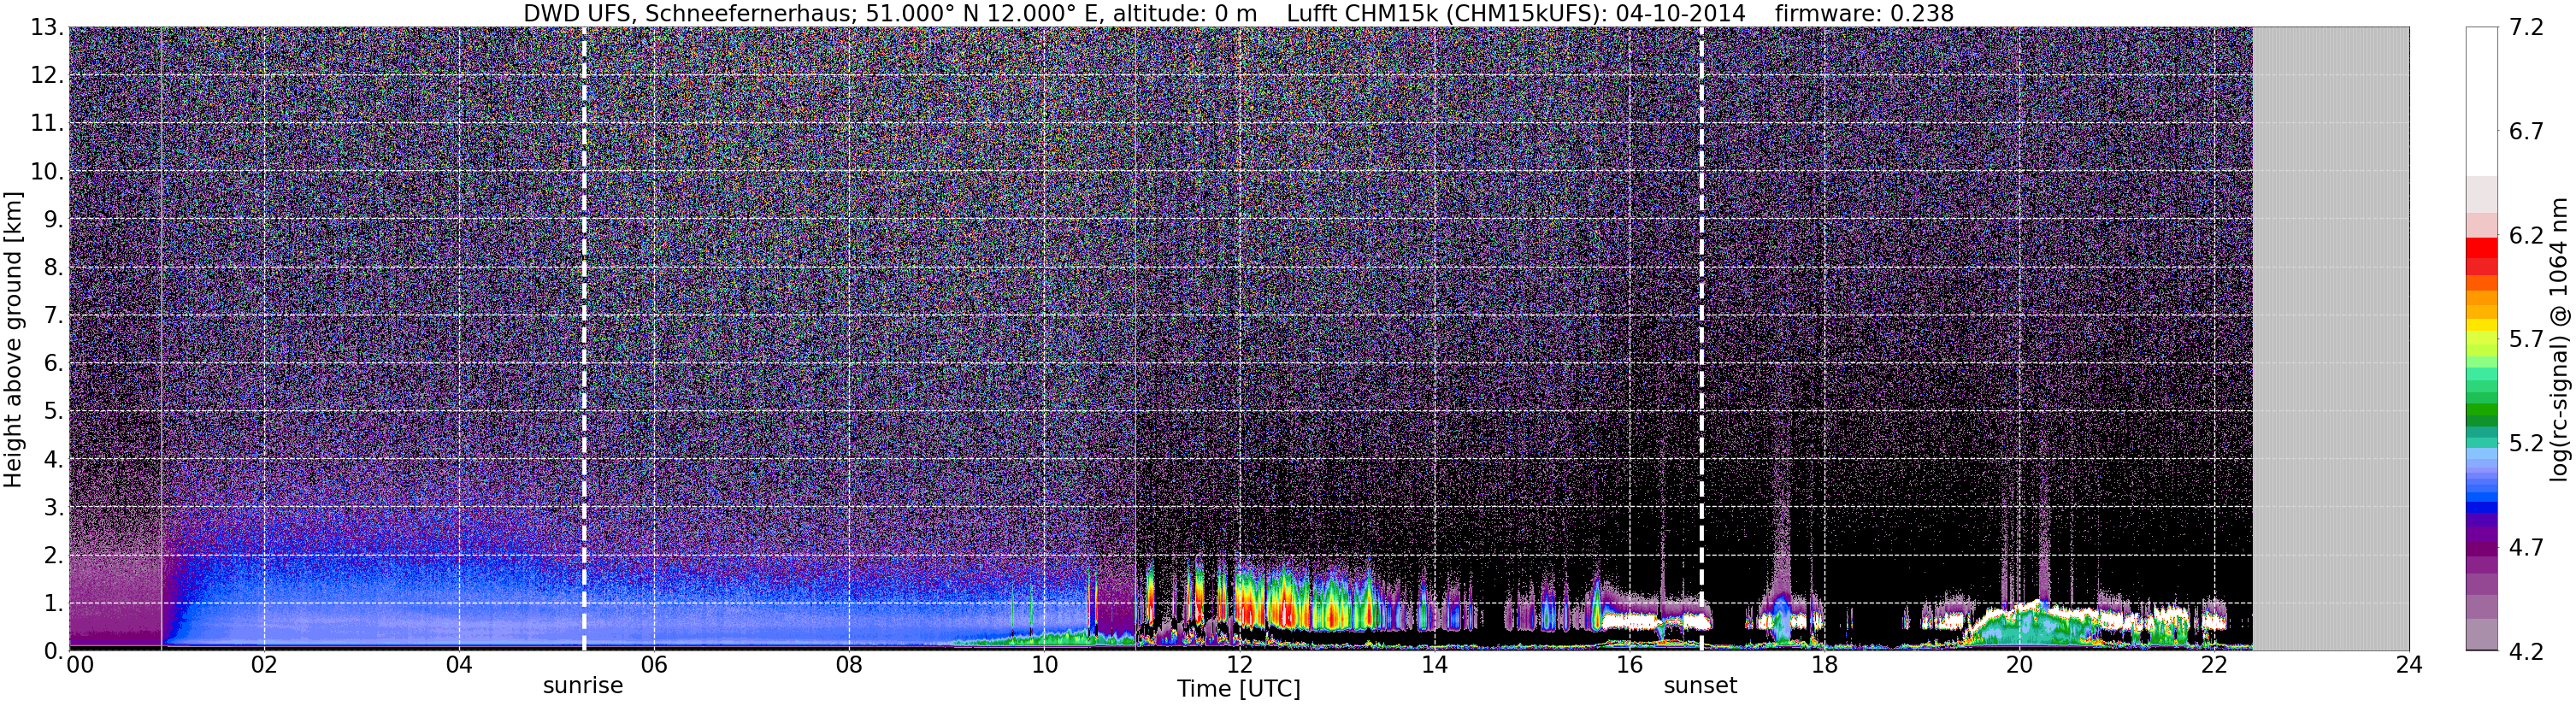
Task: Click the colorbar '5.2' value label
Action: (x=2526, y=443)
